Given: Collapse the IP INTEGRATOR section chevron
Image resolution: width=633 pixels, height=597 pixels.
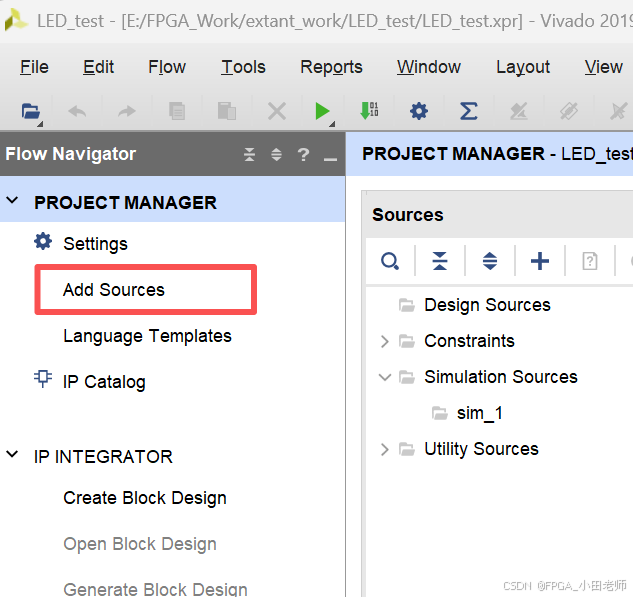Looking at the screenshot, I should [x=13, y=455].
